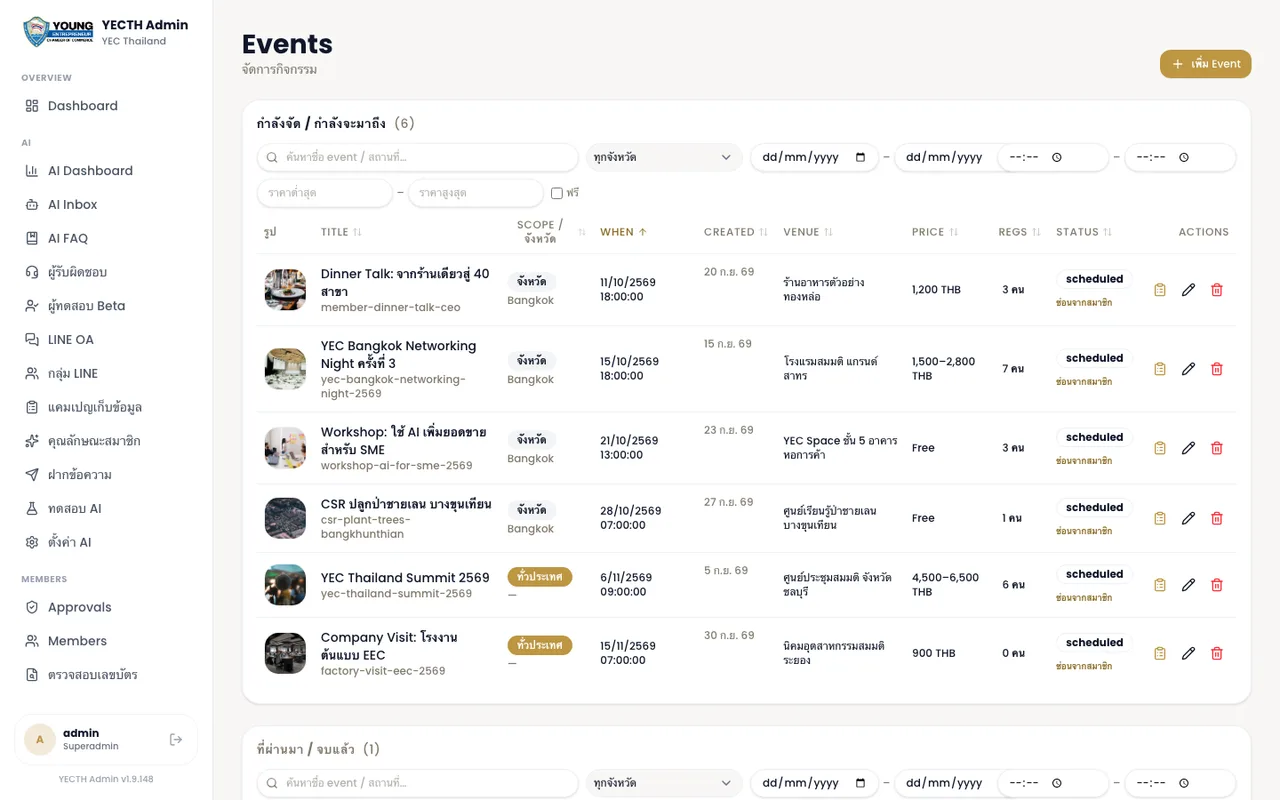Edit the Company Visit factory event
This screenshot has width=1280, height=800.
point(1188,653)
